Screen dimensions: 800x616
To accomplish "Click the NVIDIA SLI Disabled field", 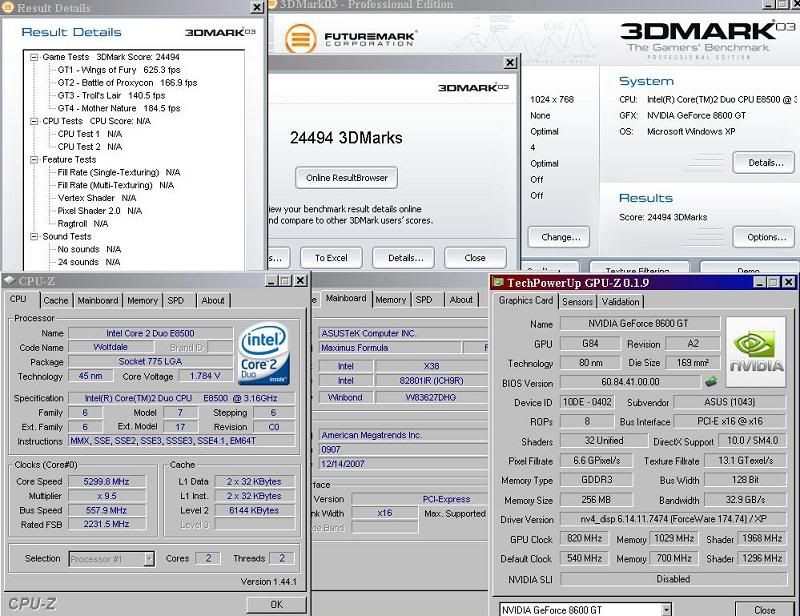I will coord(673,579).
